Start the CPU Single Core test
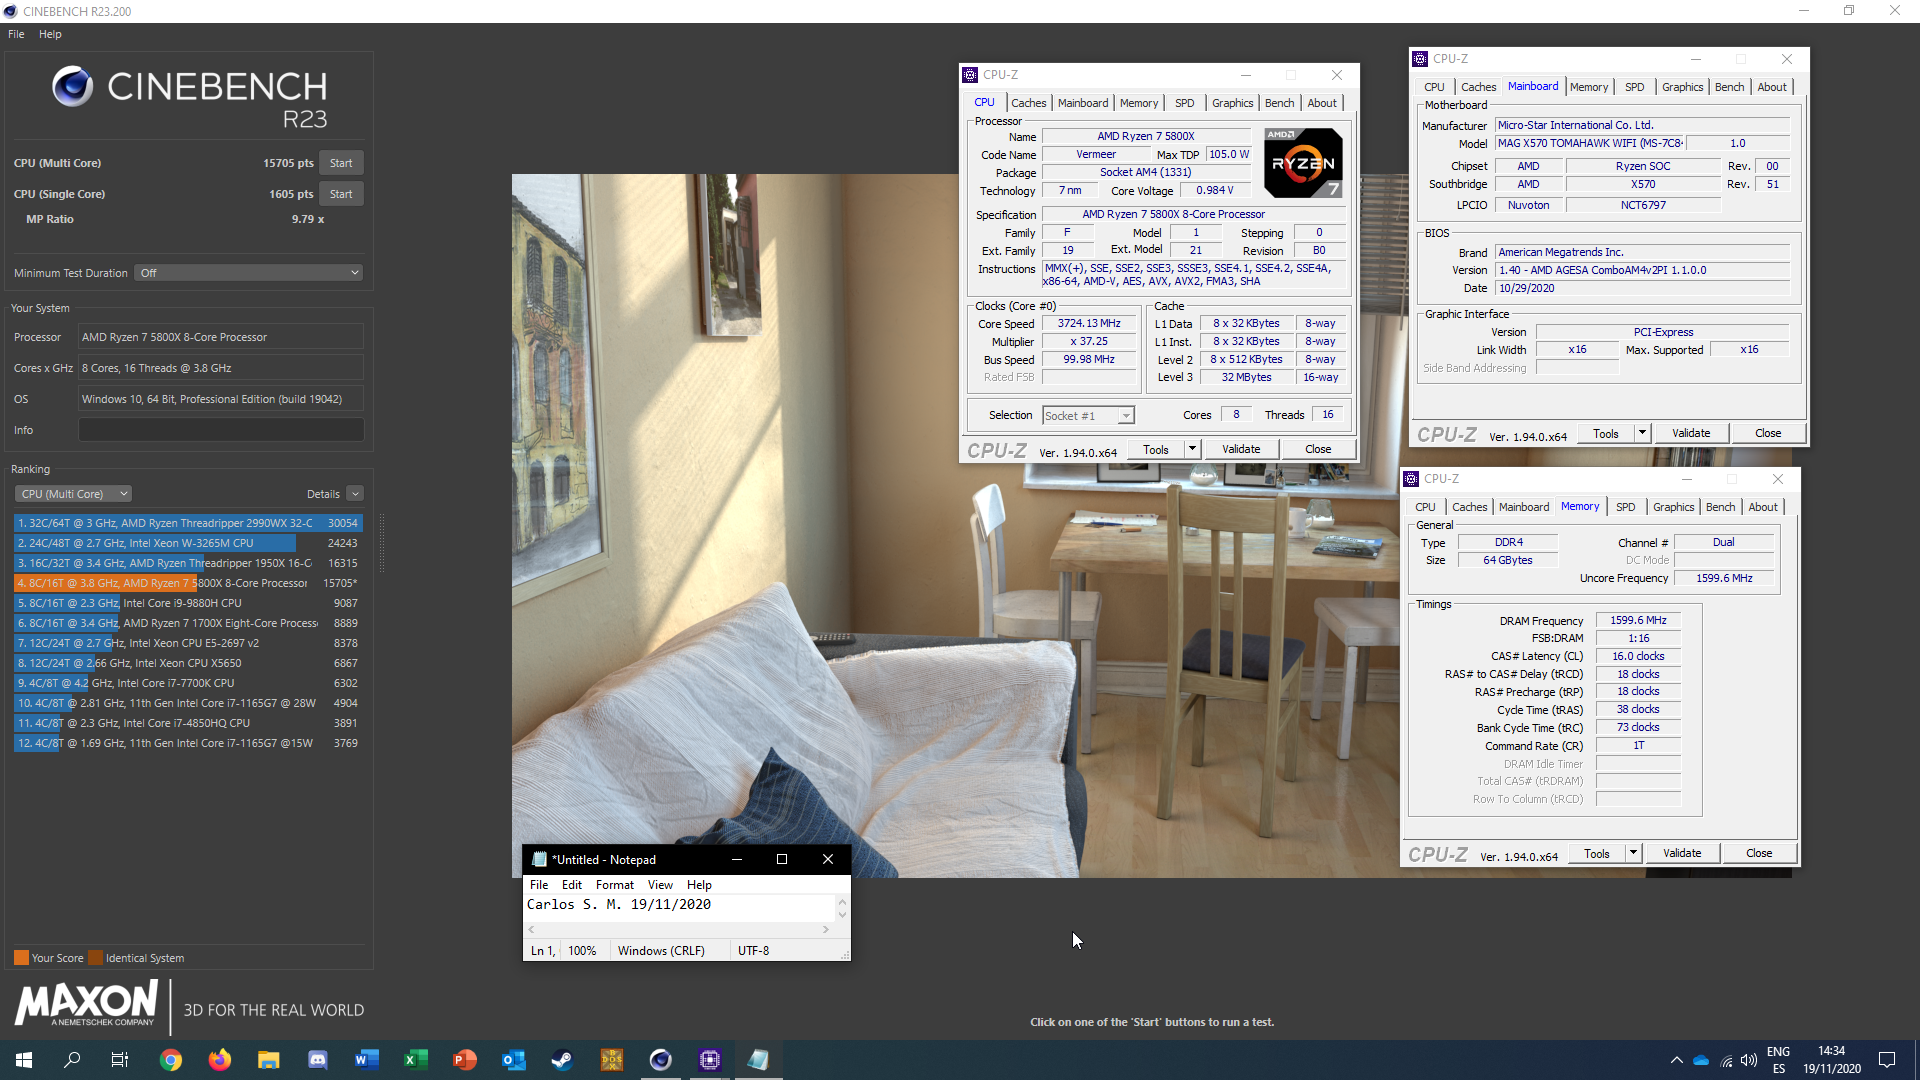This screenshot has height=1080, width=1920. point(341,194)
